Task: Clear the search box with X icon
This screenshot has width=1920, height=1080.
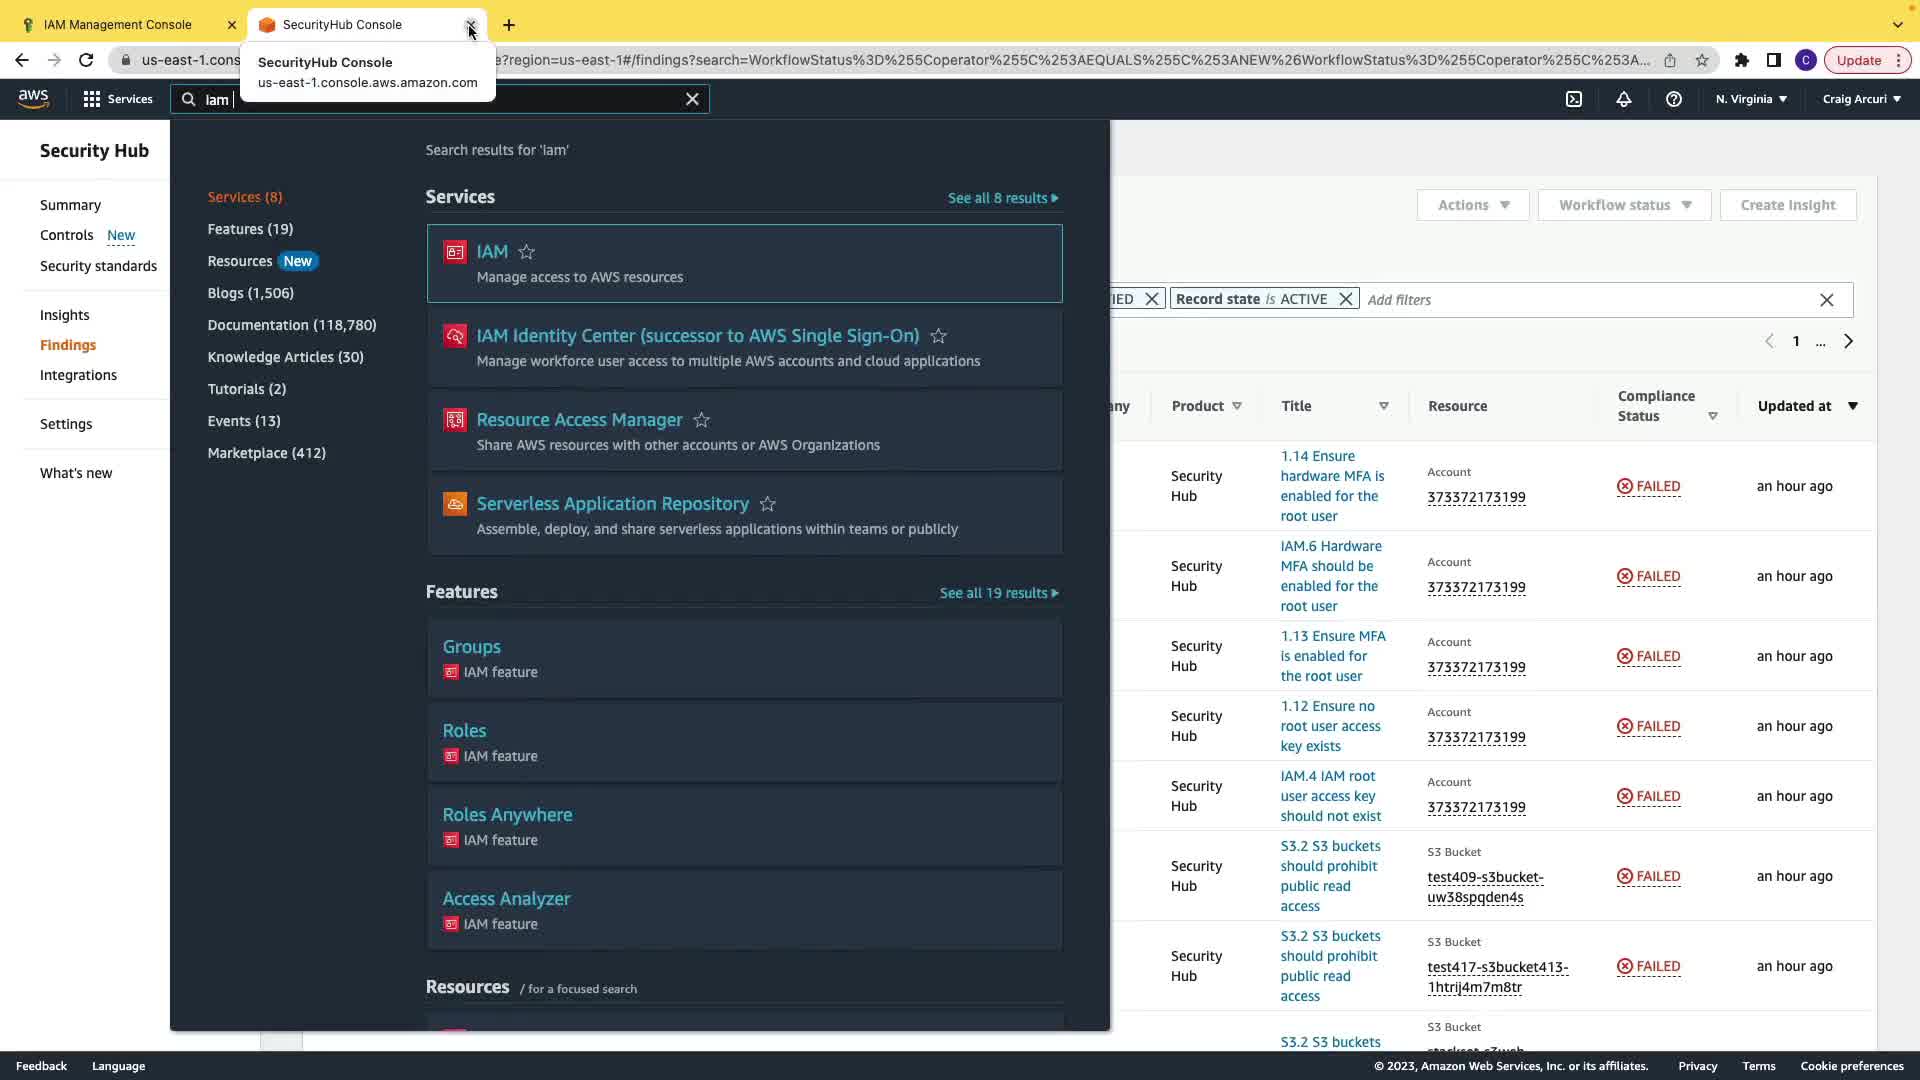Action: [x=692, y=99]
